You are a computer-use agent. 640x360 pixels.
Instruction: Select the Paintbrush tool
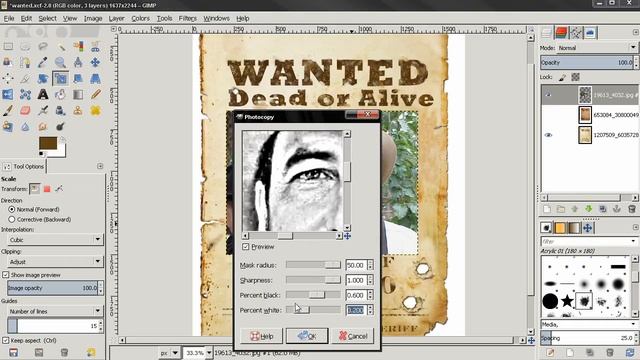pyautogui.click(x=8, y=111)
